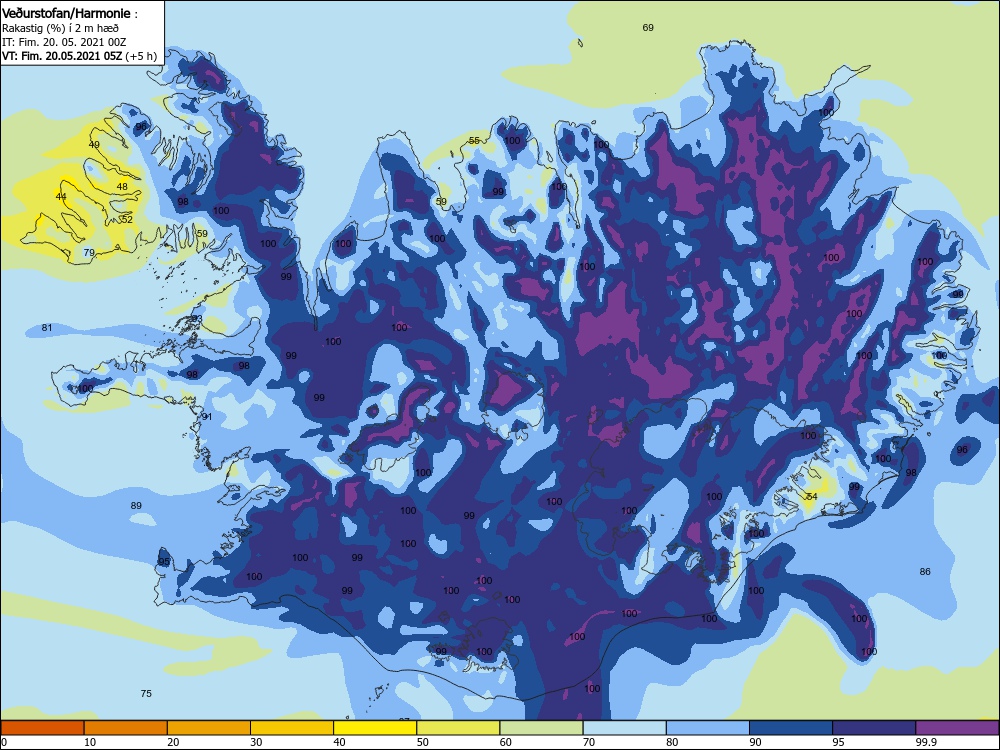
Task: Click legend tick label '90'
Action: pyautogui.click(x=756, y=742)
